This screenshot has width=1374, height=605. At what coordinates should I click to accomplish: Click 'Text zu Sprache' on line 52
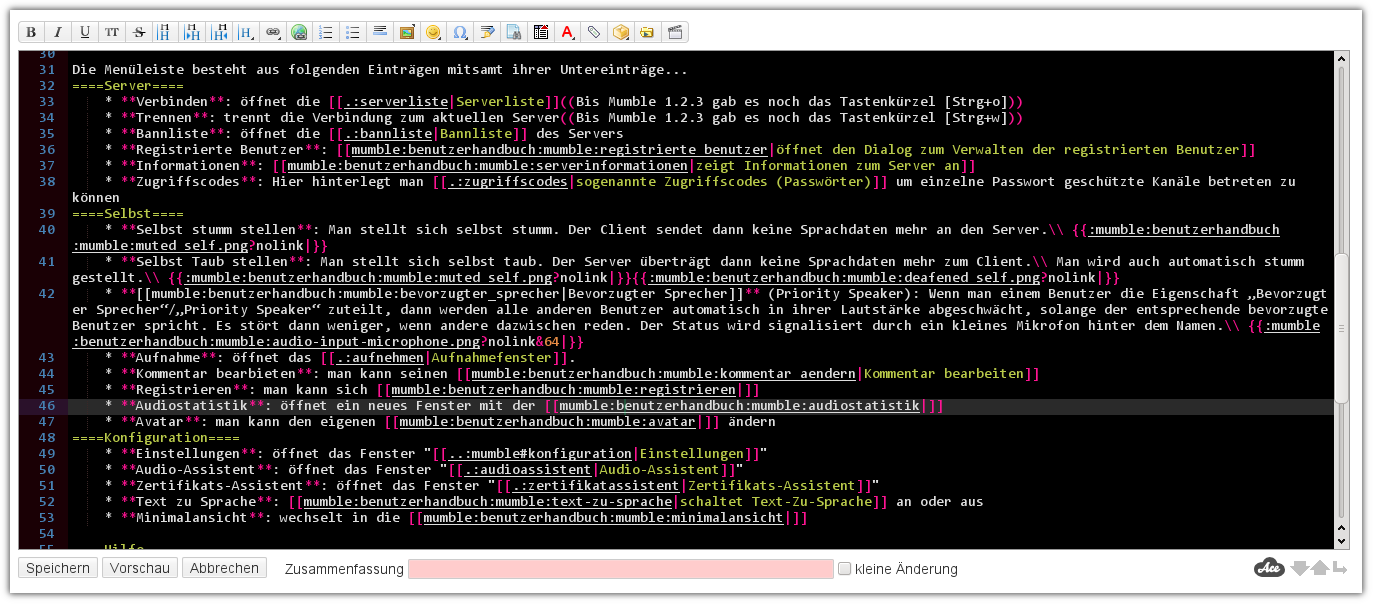pos(196,502)
